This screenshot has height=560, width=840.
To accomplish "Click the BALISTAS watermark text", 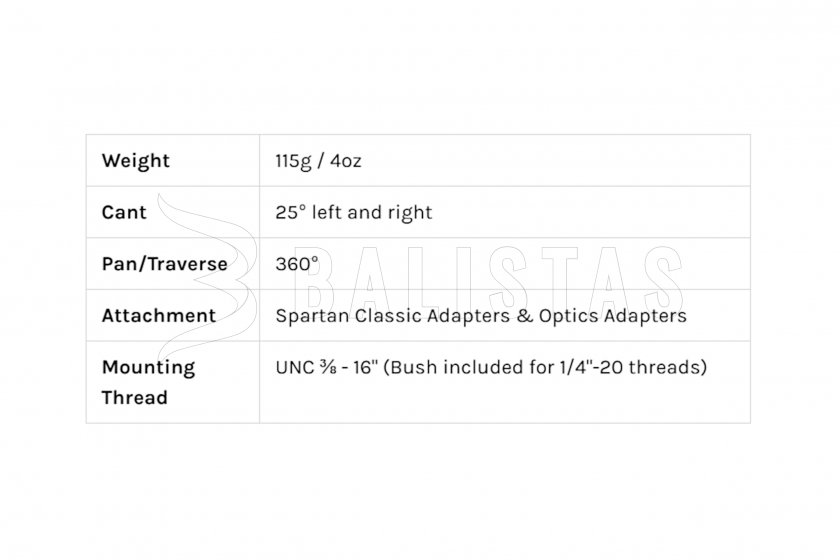I will [x=488, y=279].
